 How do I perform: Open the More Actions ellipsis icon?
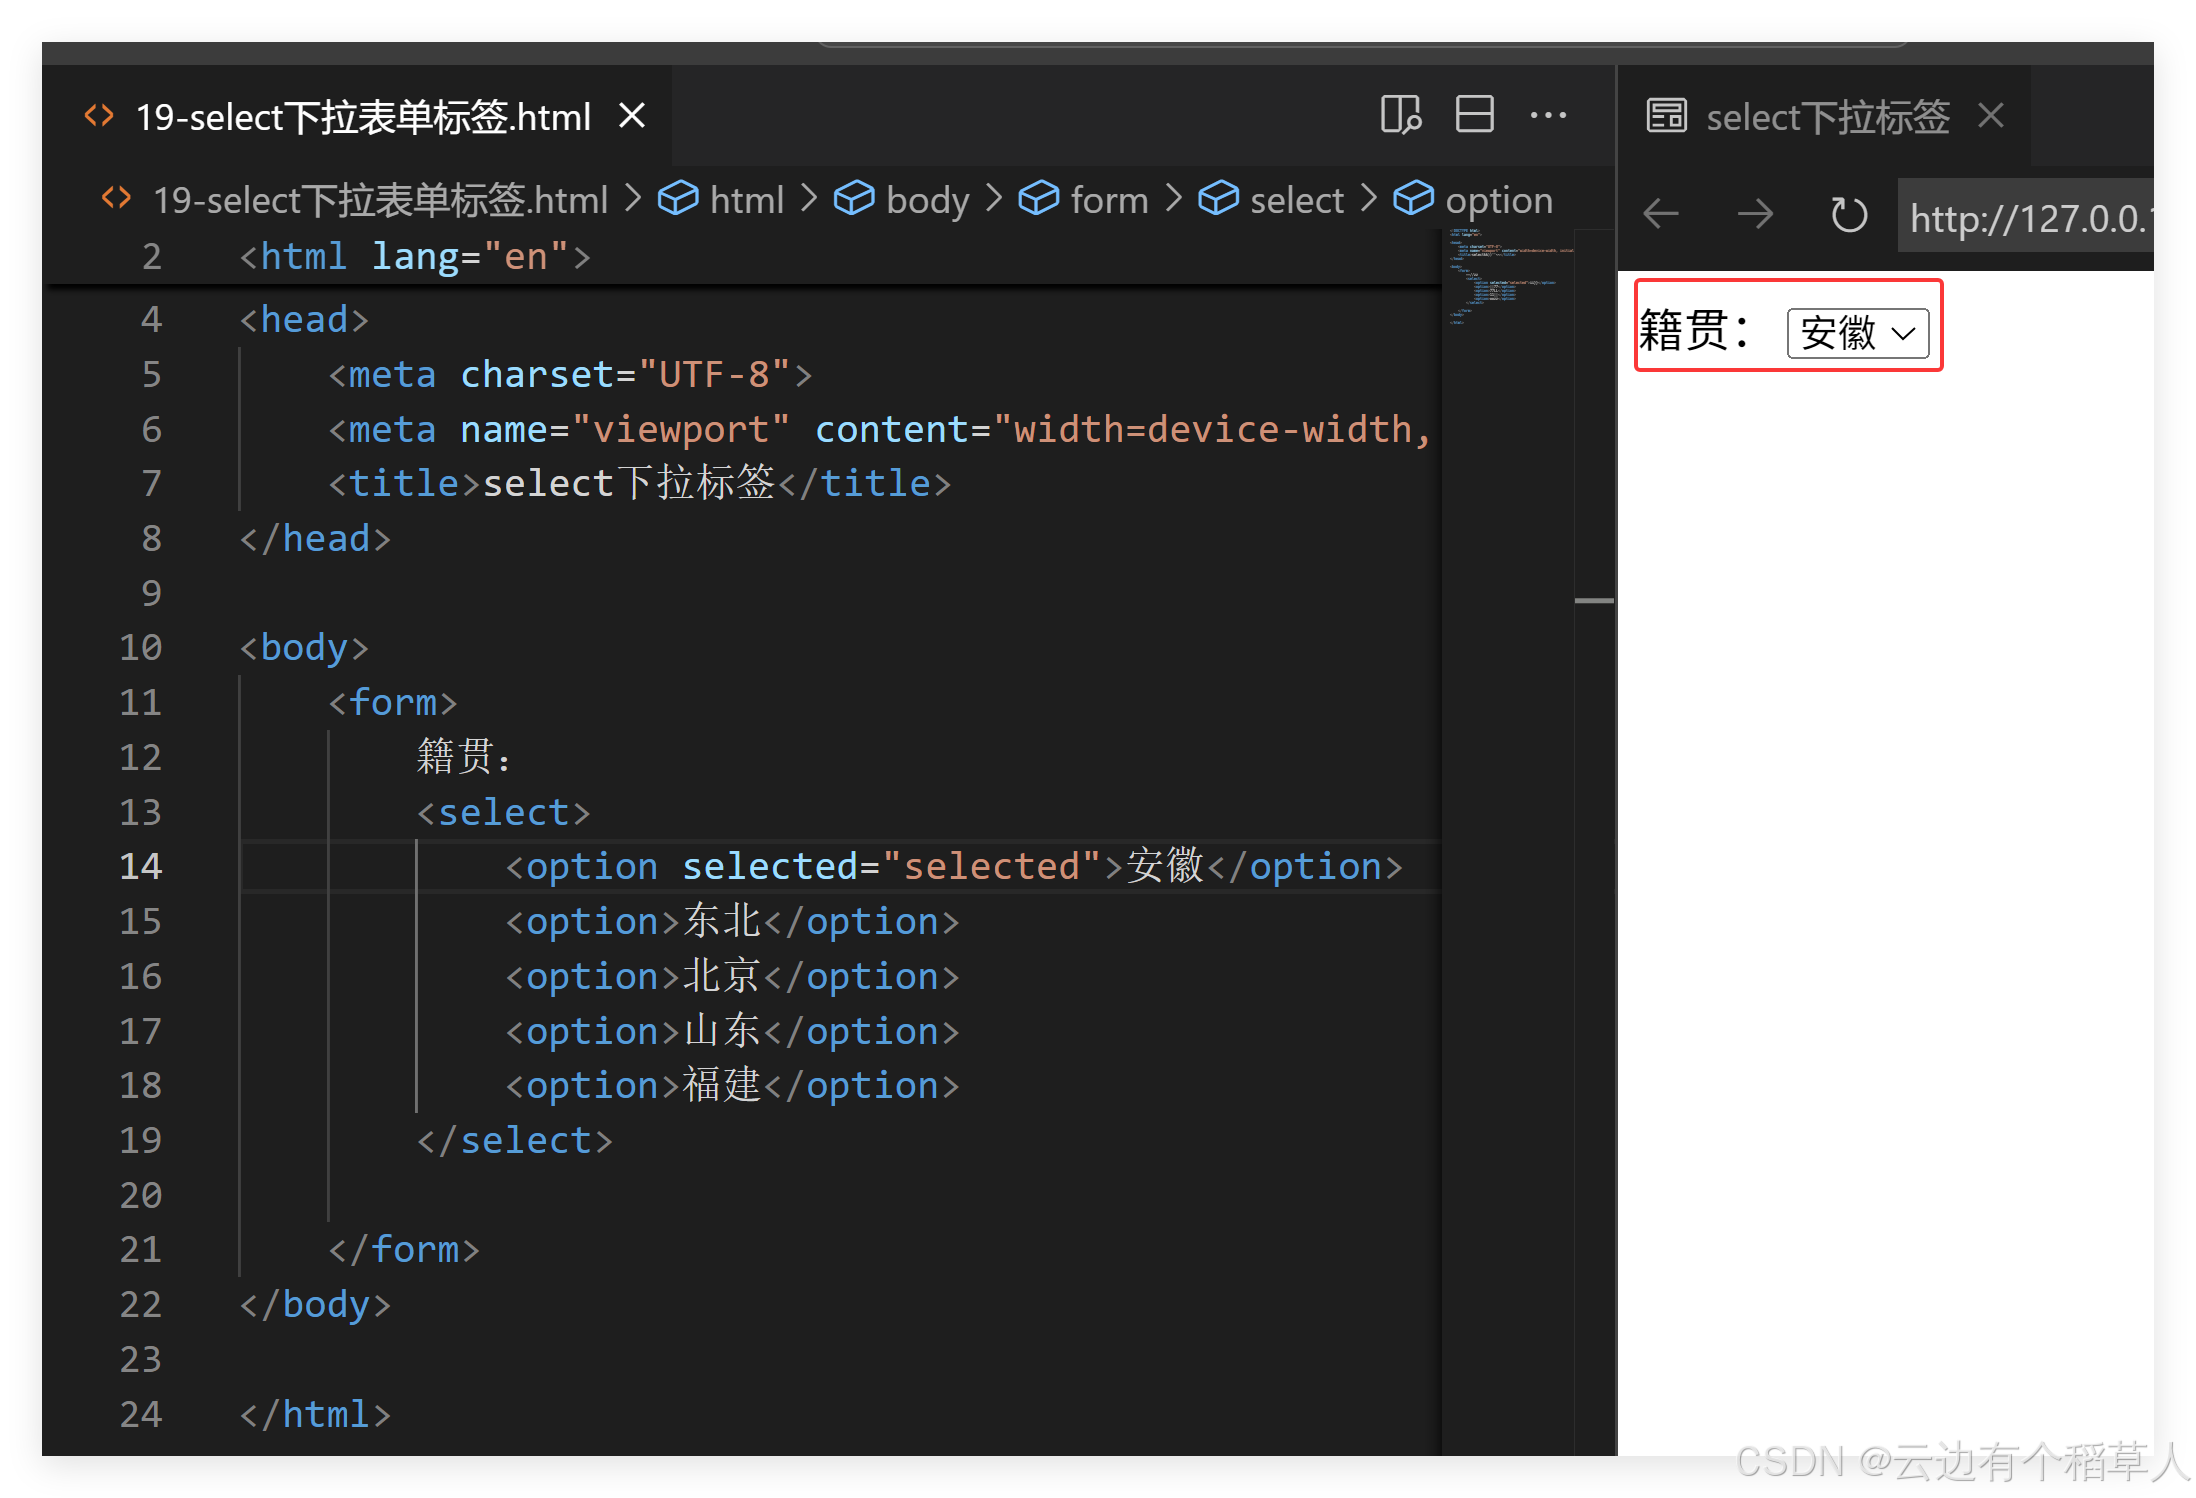tap(1549, 115)
